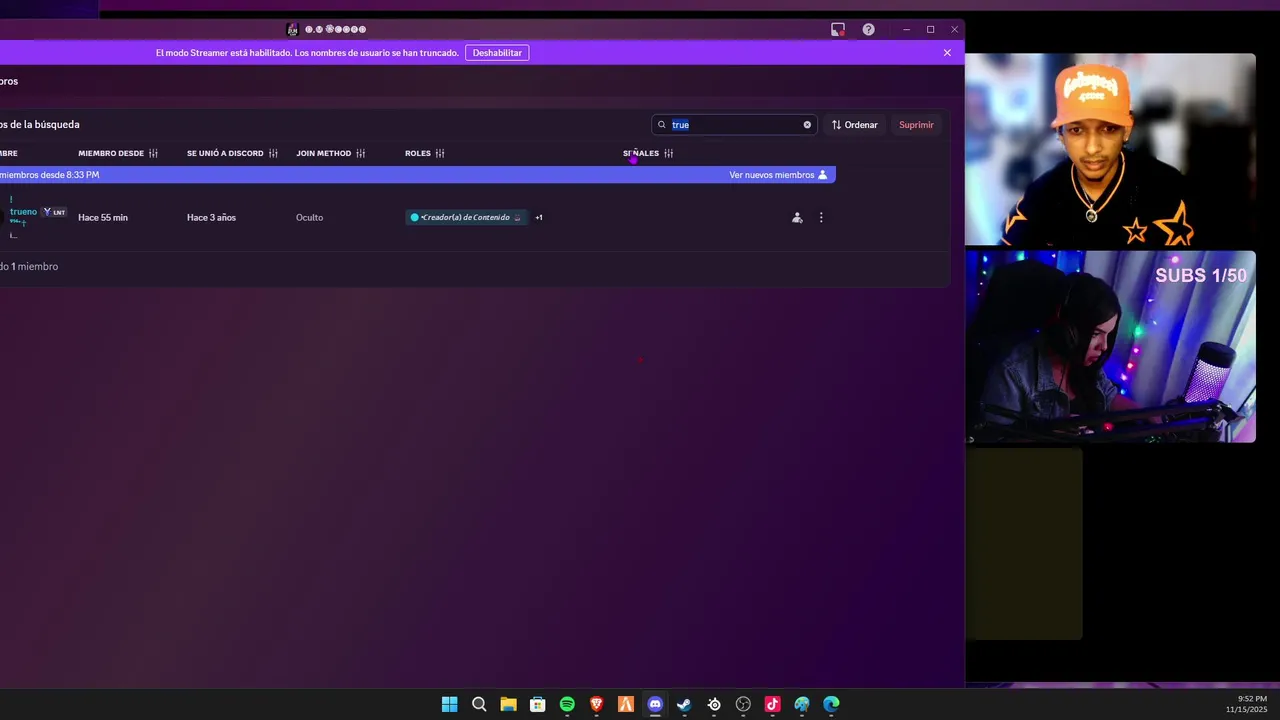The image size is (1280, 720).
Task: Open more options for trueno row
Action: 821,217
